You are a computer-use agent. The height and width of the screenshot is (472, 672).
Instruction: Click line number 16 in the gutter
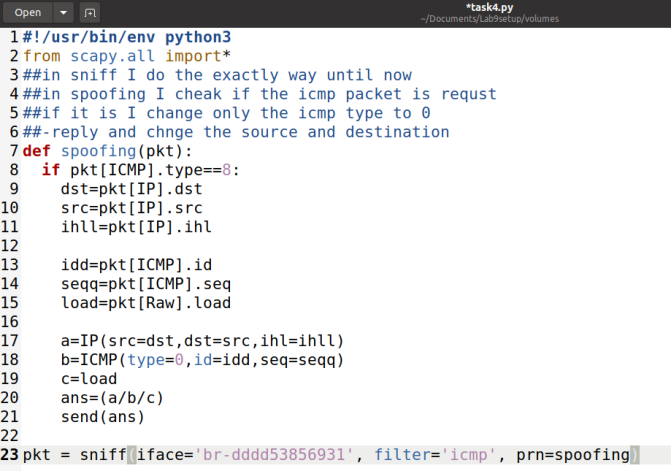click(x=10, y=322)
